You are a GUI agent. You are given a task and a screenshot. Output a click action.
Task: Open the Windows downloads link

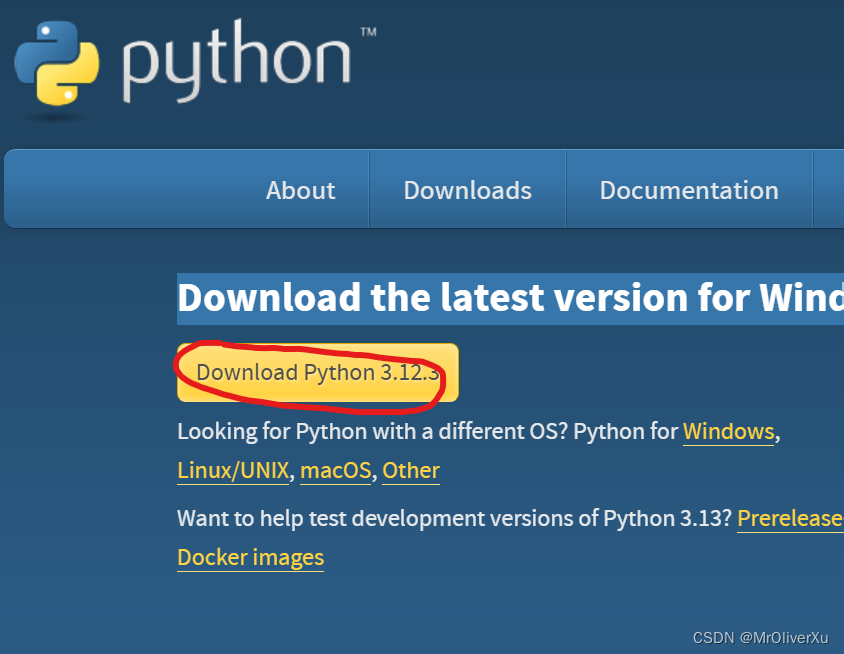(728, 431)
